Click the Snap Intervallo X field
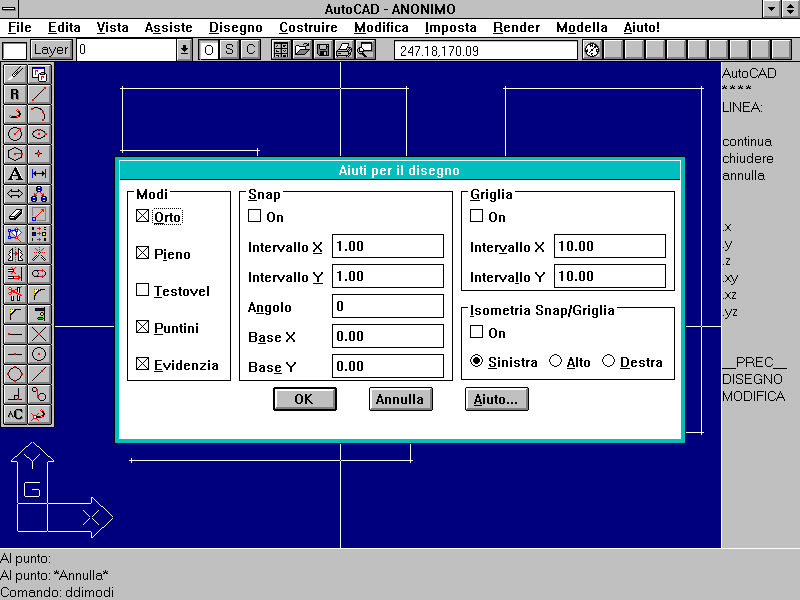The width and height of the screenshot is (800, 600). pyautogui.click(x=388, y=246)
